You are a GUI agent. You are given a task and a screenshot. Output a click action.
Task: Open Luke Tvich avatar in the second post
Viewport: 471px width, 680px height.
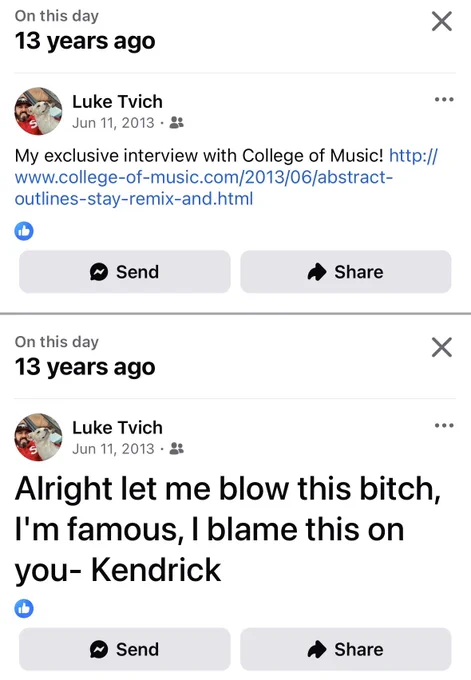click(38, 437)
